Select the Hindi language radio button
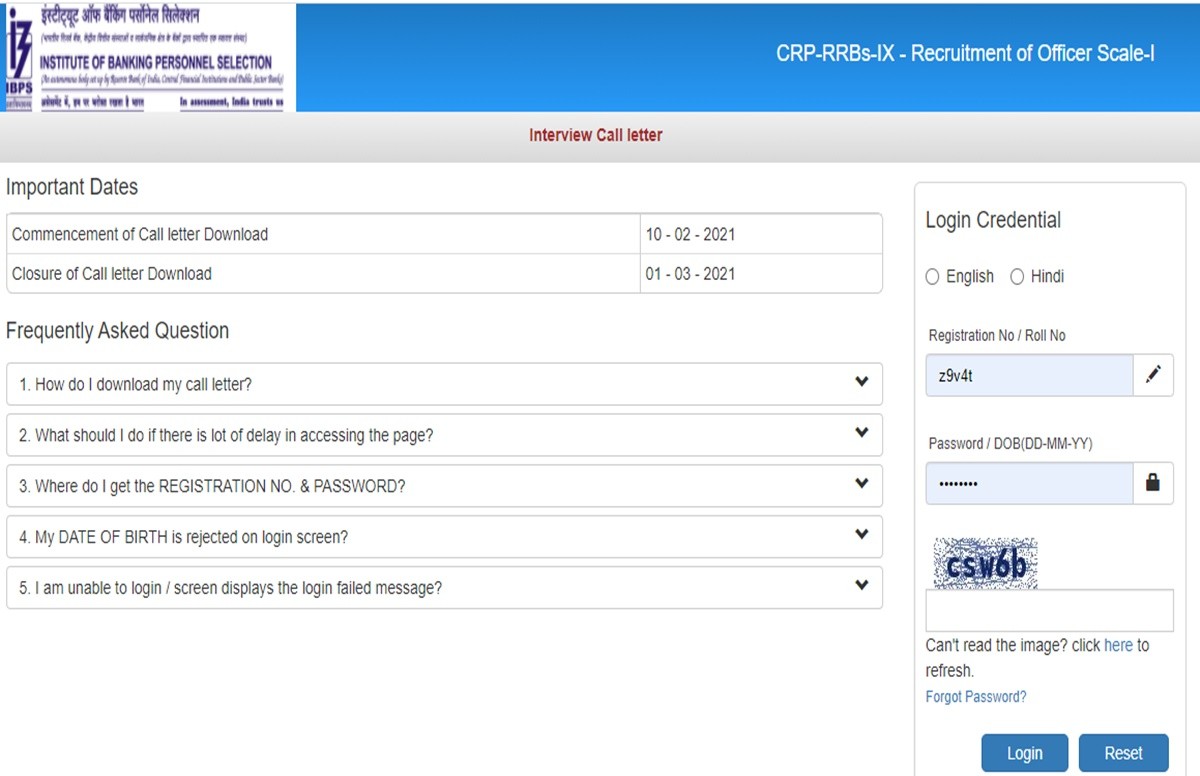The height and width of the screenshot is (776, 1200). point(1017,277)
